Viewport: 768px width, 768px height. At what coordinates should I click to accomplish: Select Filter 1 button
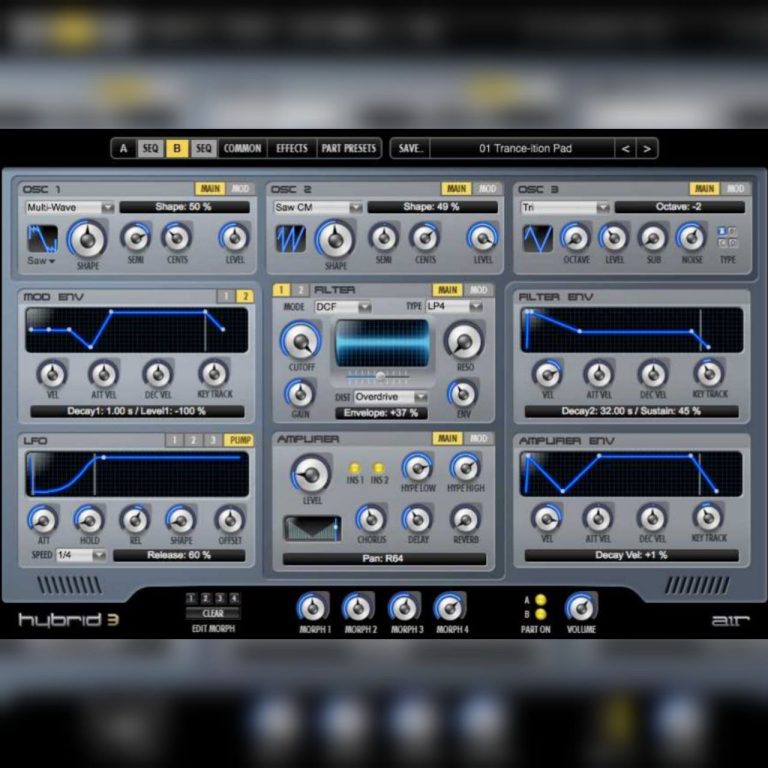281,290
